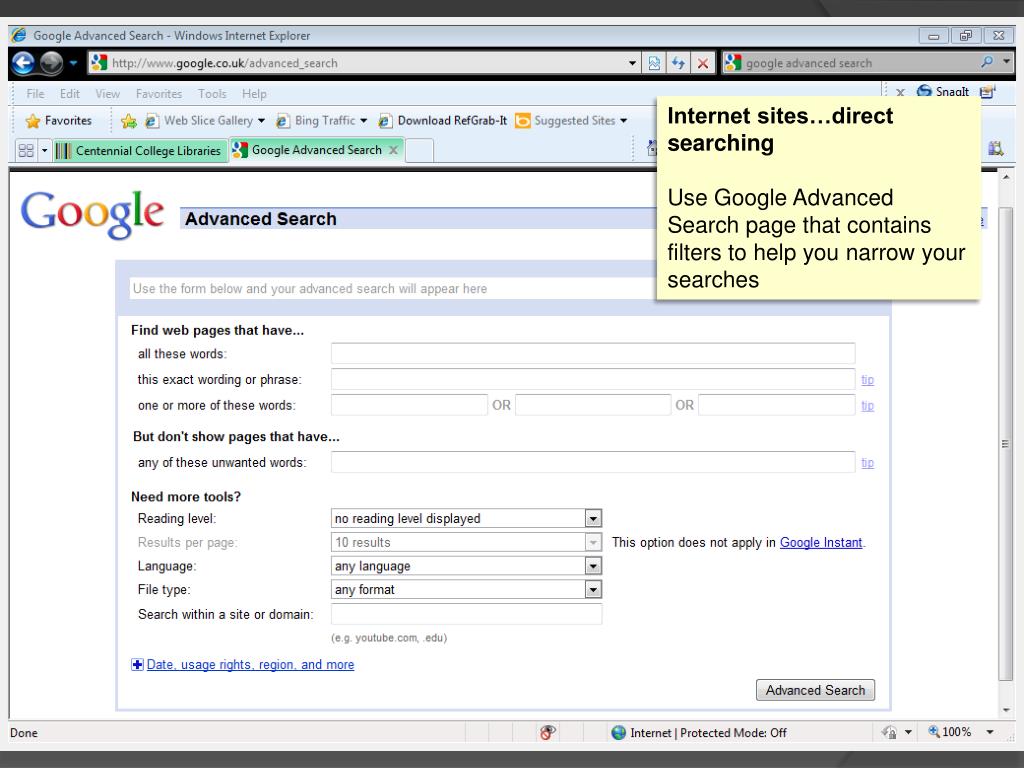
Task: Open the tip link for unwanted words
Action: [x=867, y=462]
